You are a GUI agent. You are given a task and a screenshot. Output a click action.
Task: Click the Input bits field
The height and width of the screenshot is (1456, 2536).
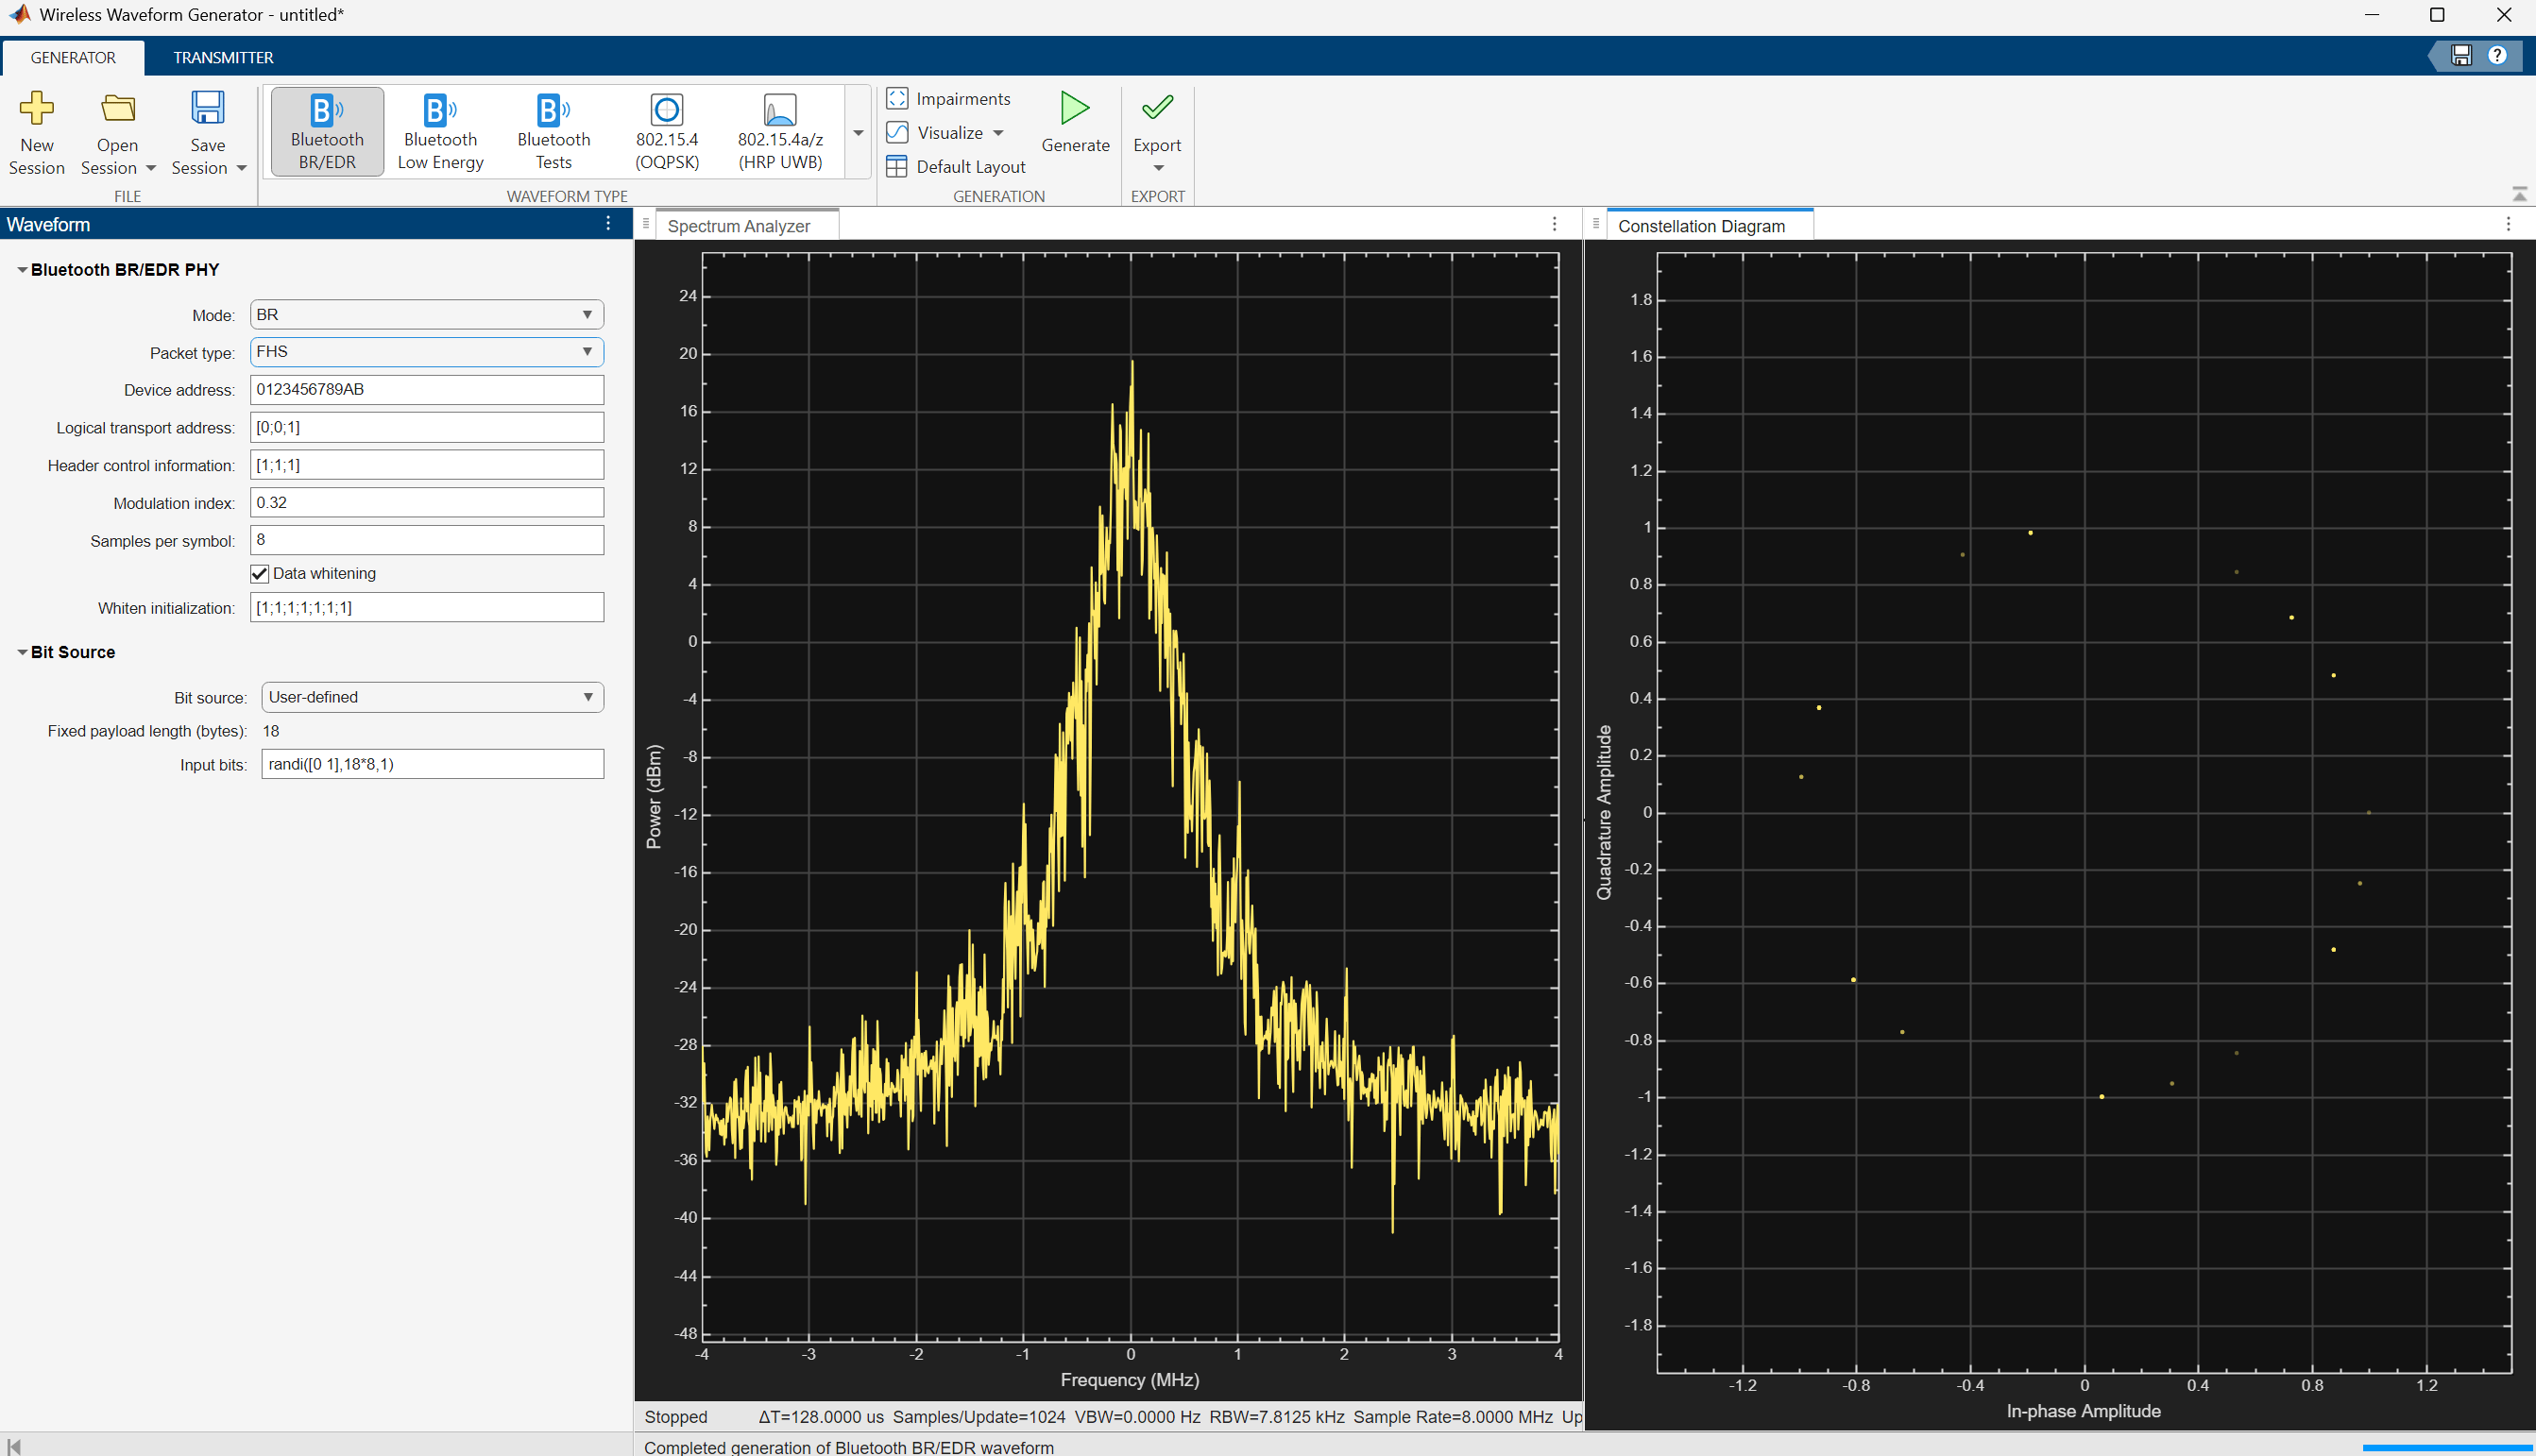click(x=432, y=764)
